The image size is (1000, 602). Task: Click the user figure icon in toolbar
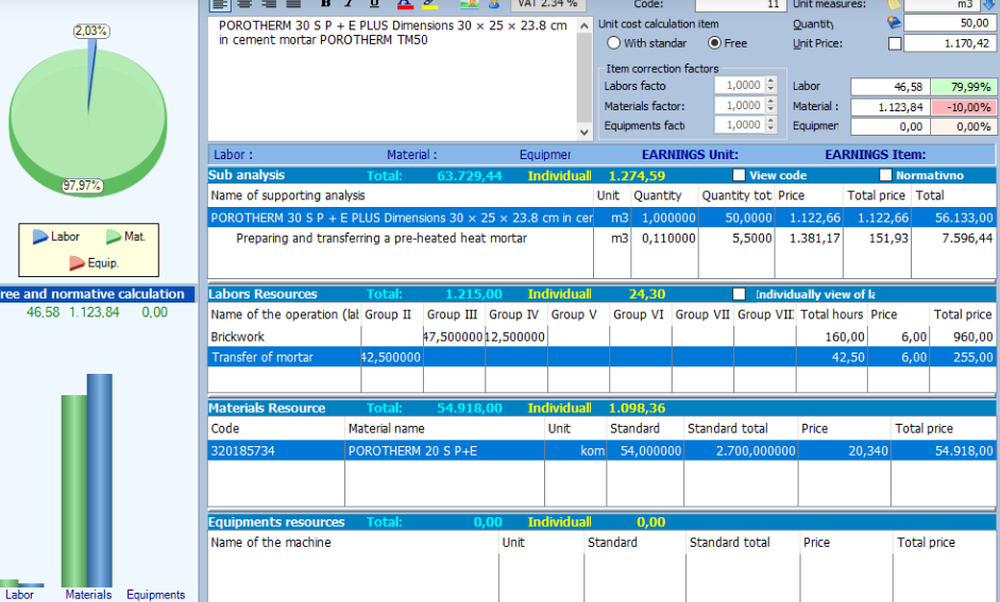494,4
